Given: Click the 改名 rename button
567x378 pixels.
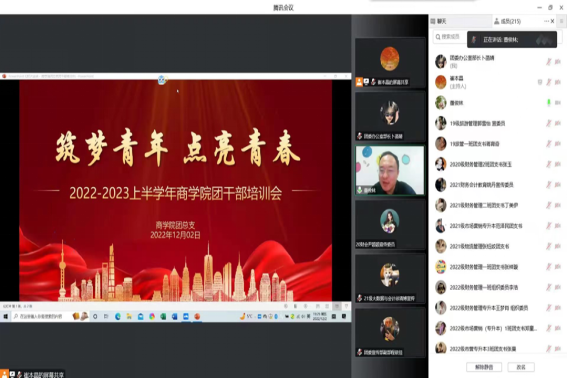Looking at the screenshot, I should [x=521, y=367].
